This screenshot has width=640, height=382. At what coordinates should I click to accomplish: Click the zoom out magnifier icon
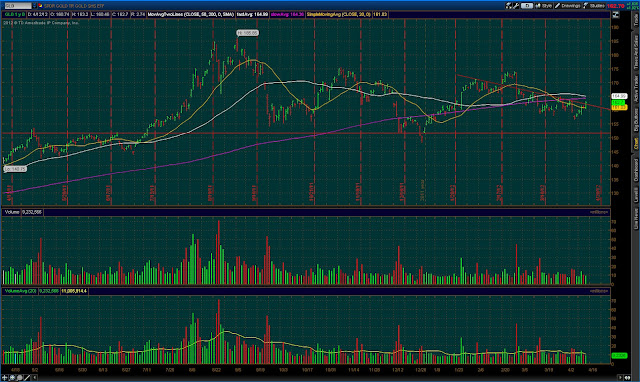(x=20, y=378)
